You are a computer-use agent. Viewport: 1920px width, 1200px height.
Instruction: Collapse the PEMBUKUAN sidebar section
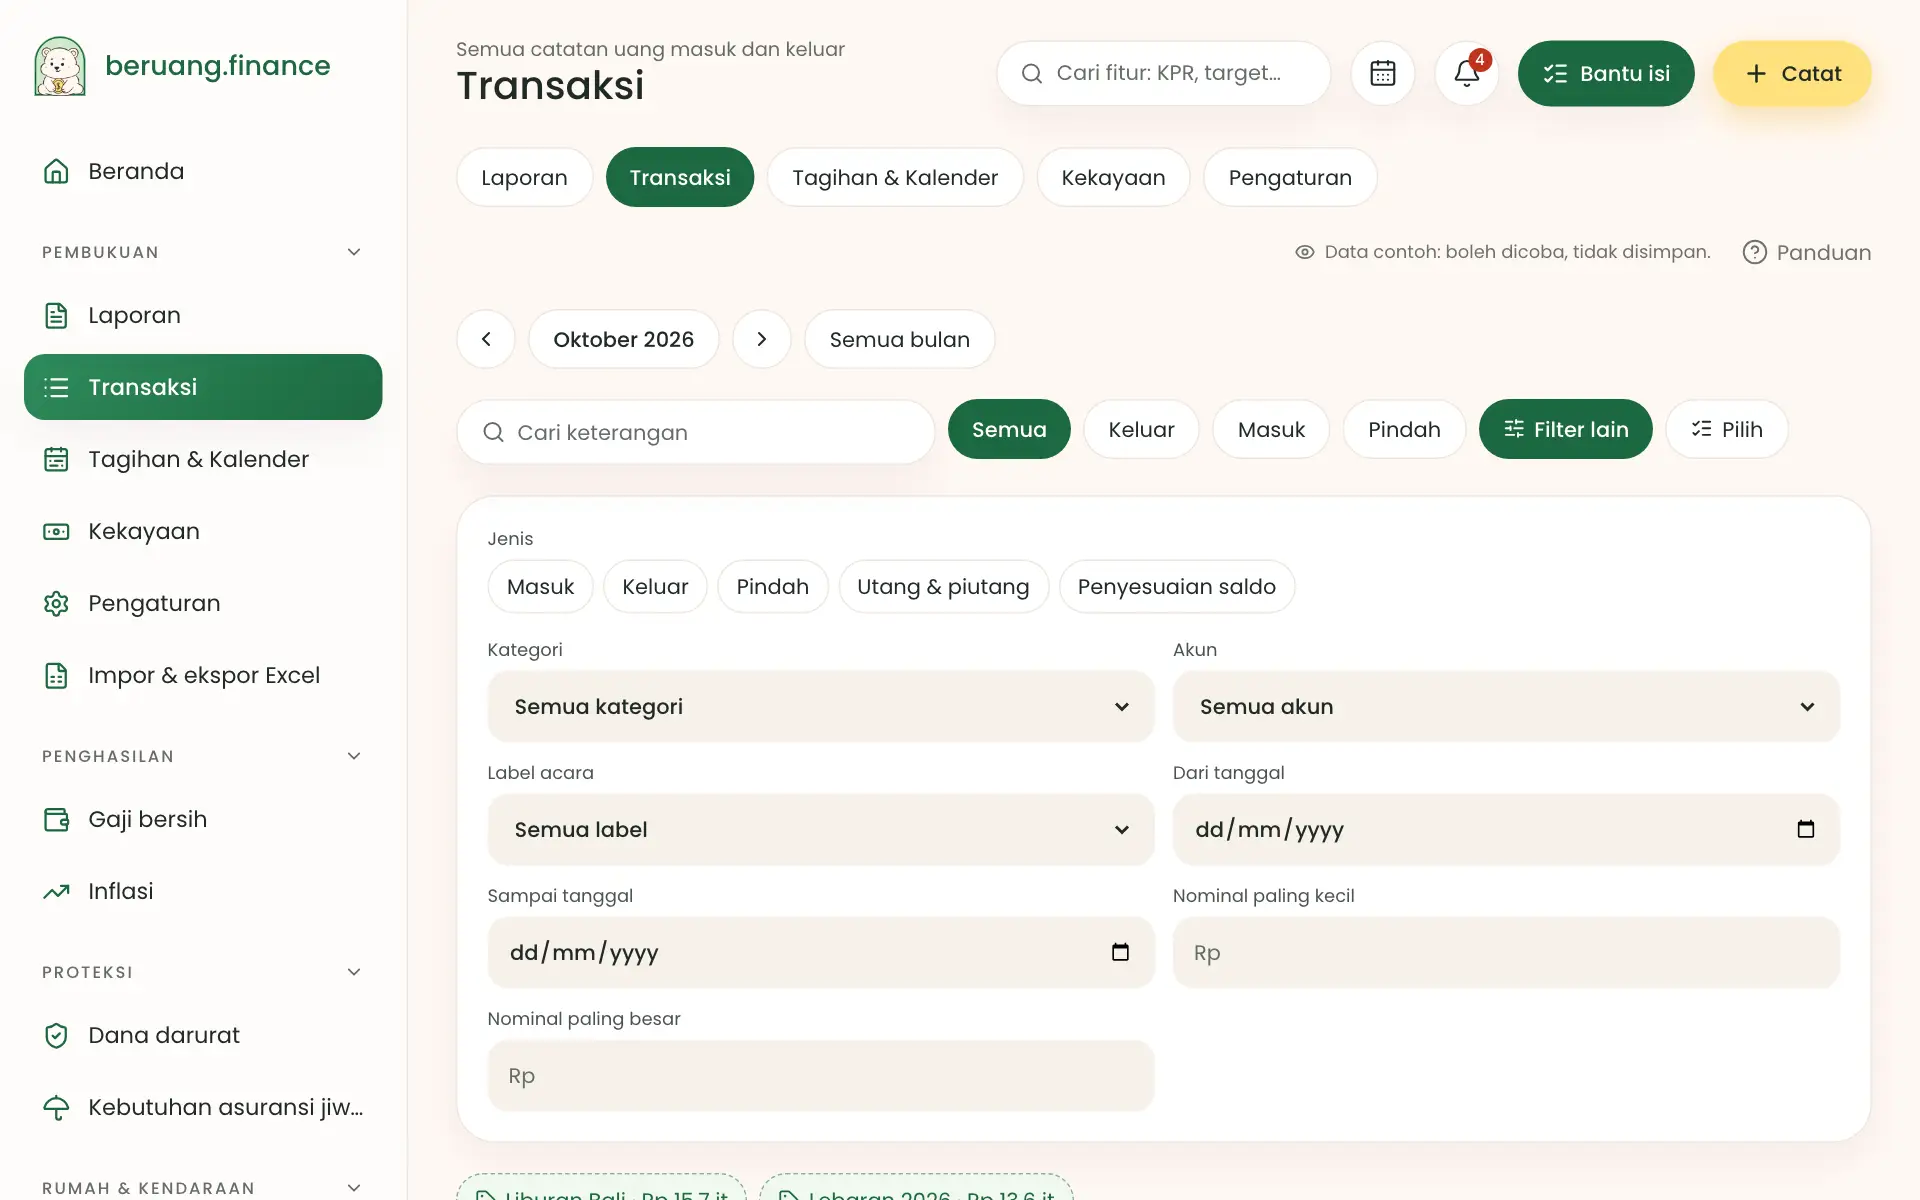pyautogui.click(x=354, y=252)
